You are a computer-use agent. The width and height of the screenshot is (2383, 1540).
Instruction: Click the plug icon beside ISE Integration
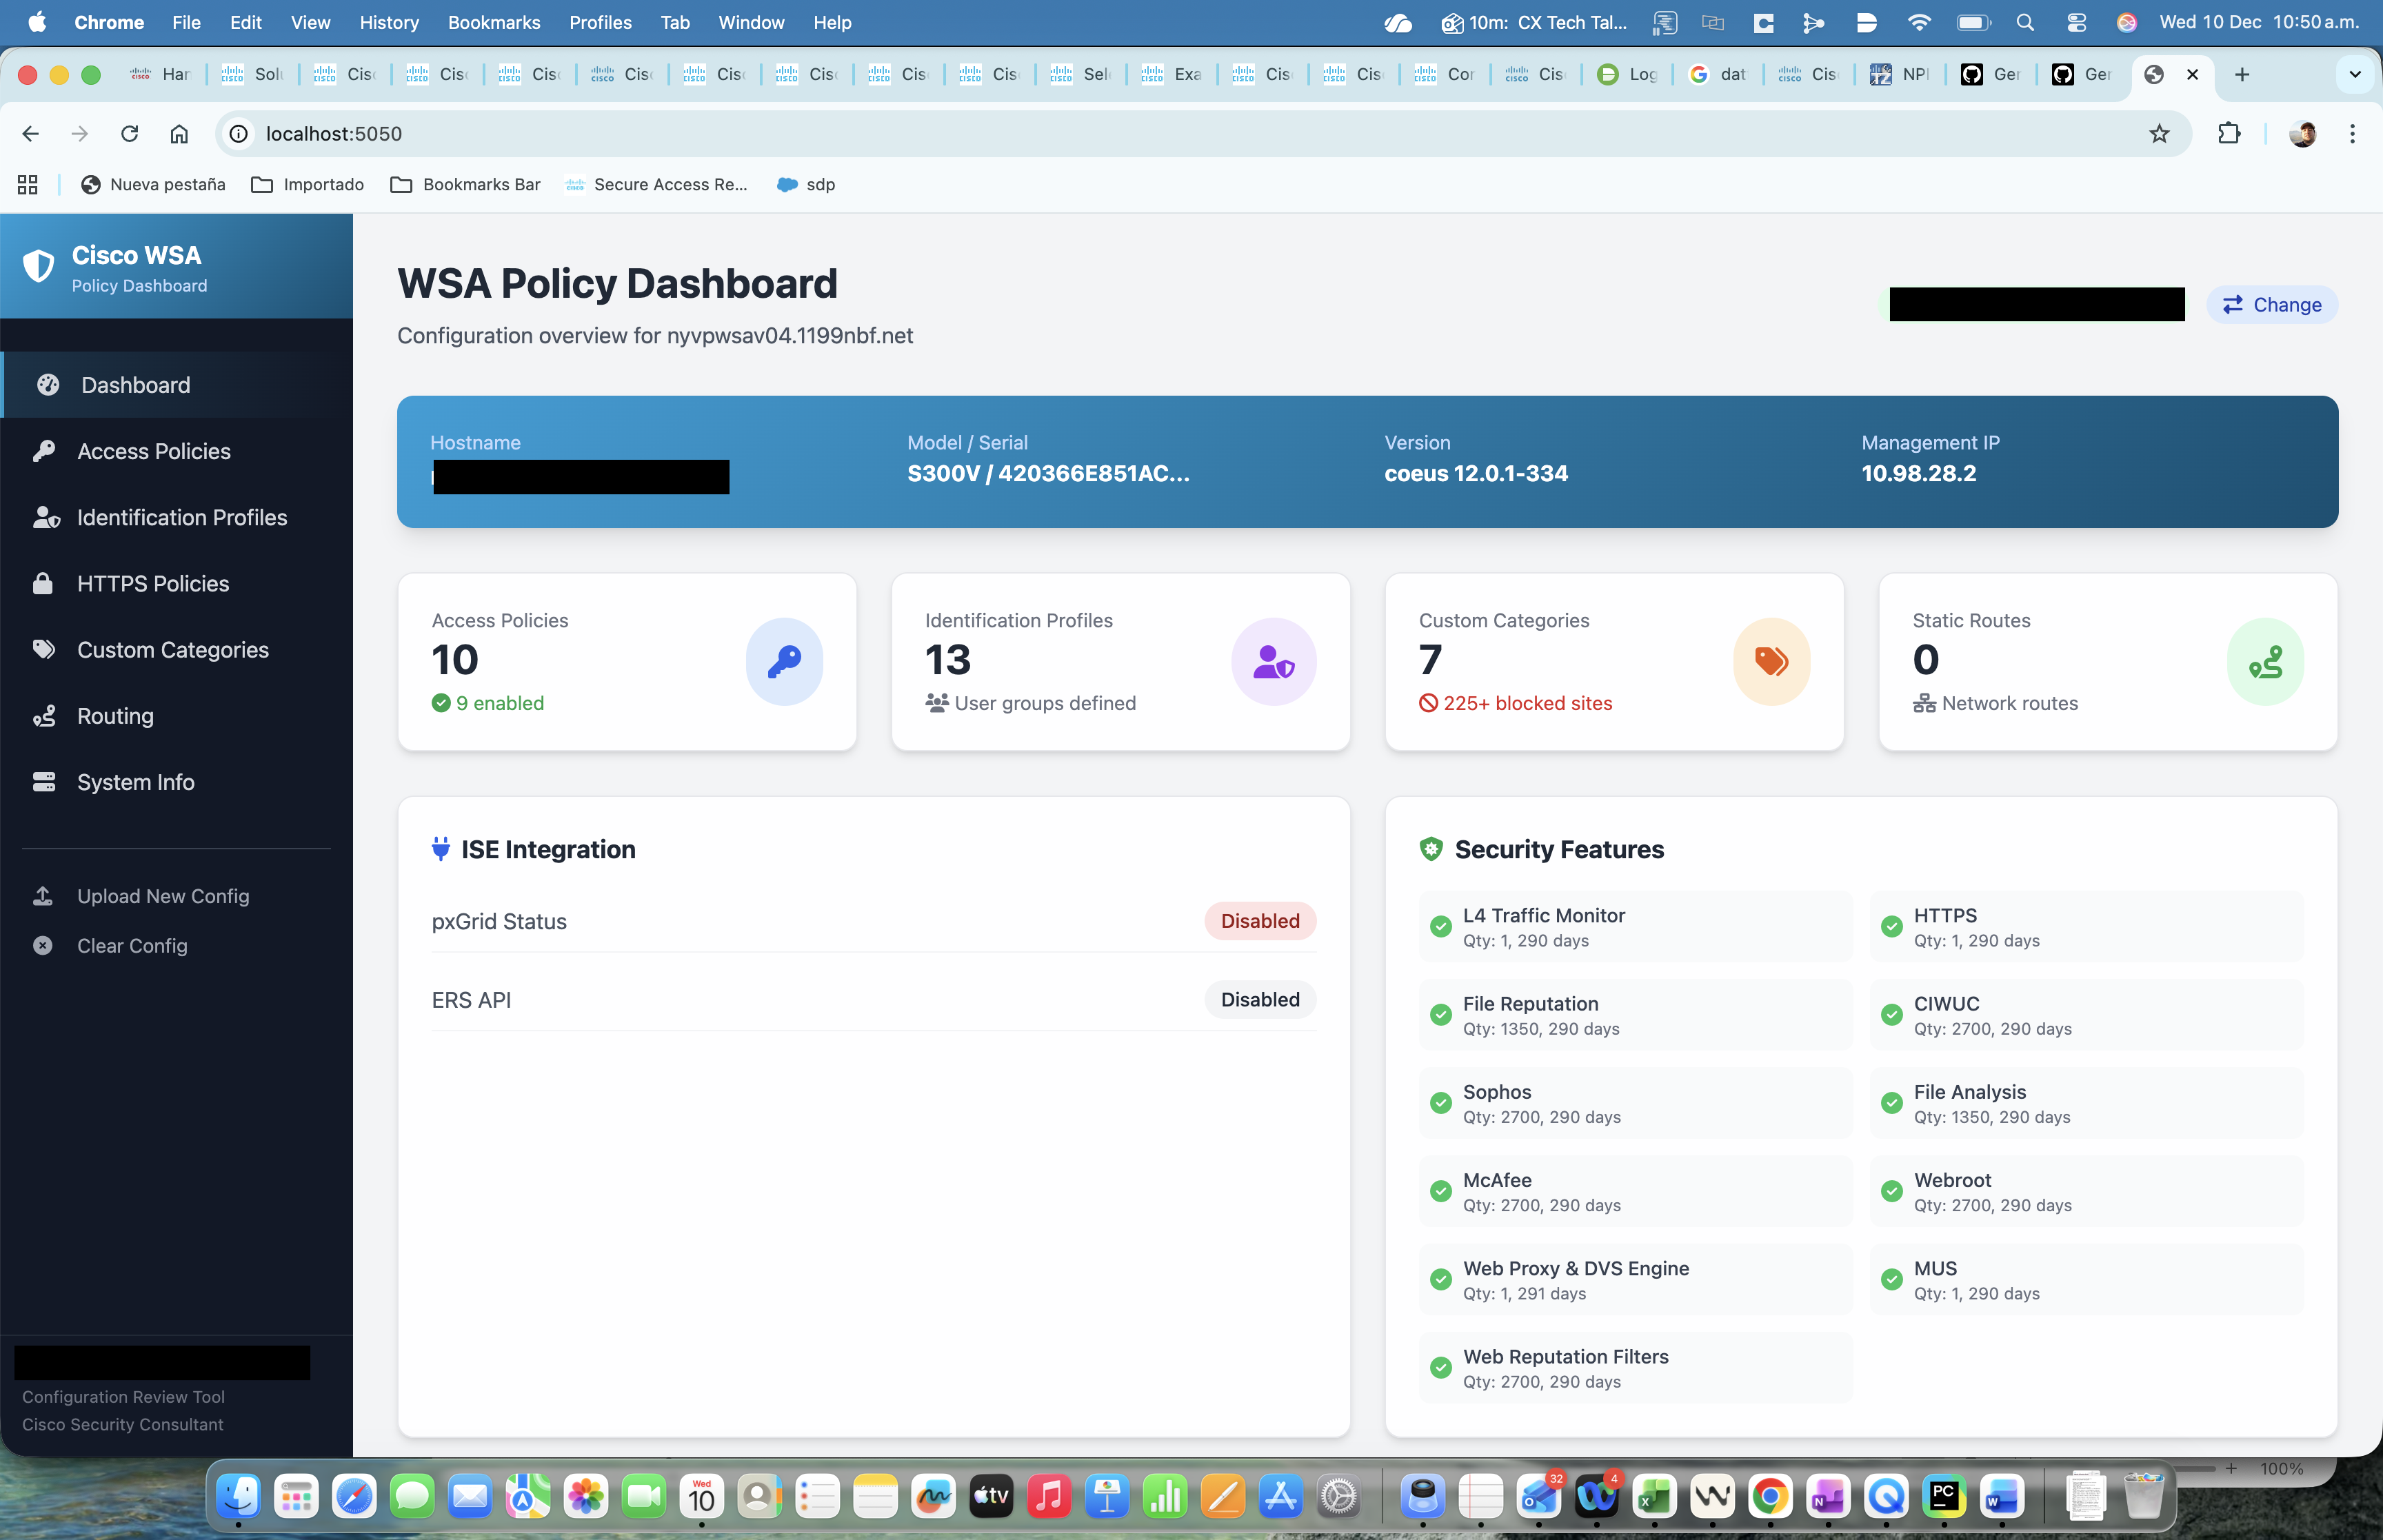tap(440, 849)
